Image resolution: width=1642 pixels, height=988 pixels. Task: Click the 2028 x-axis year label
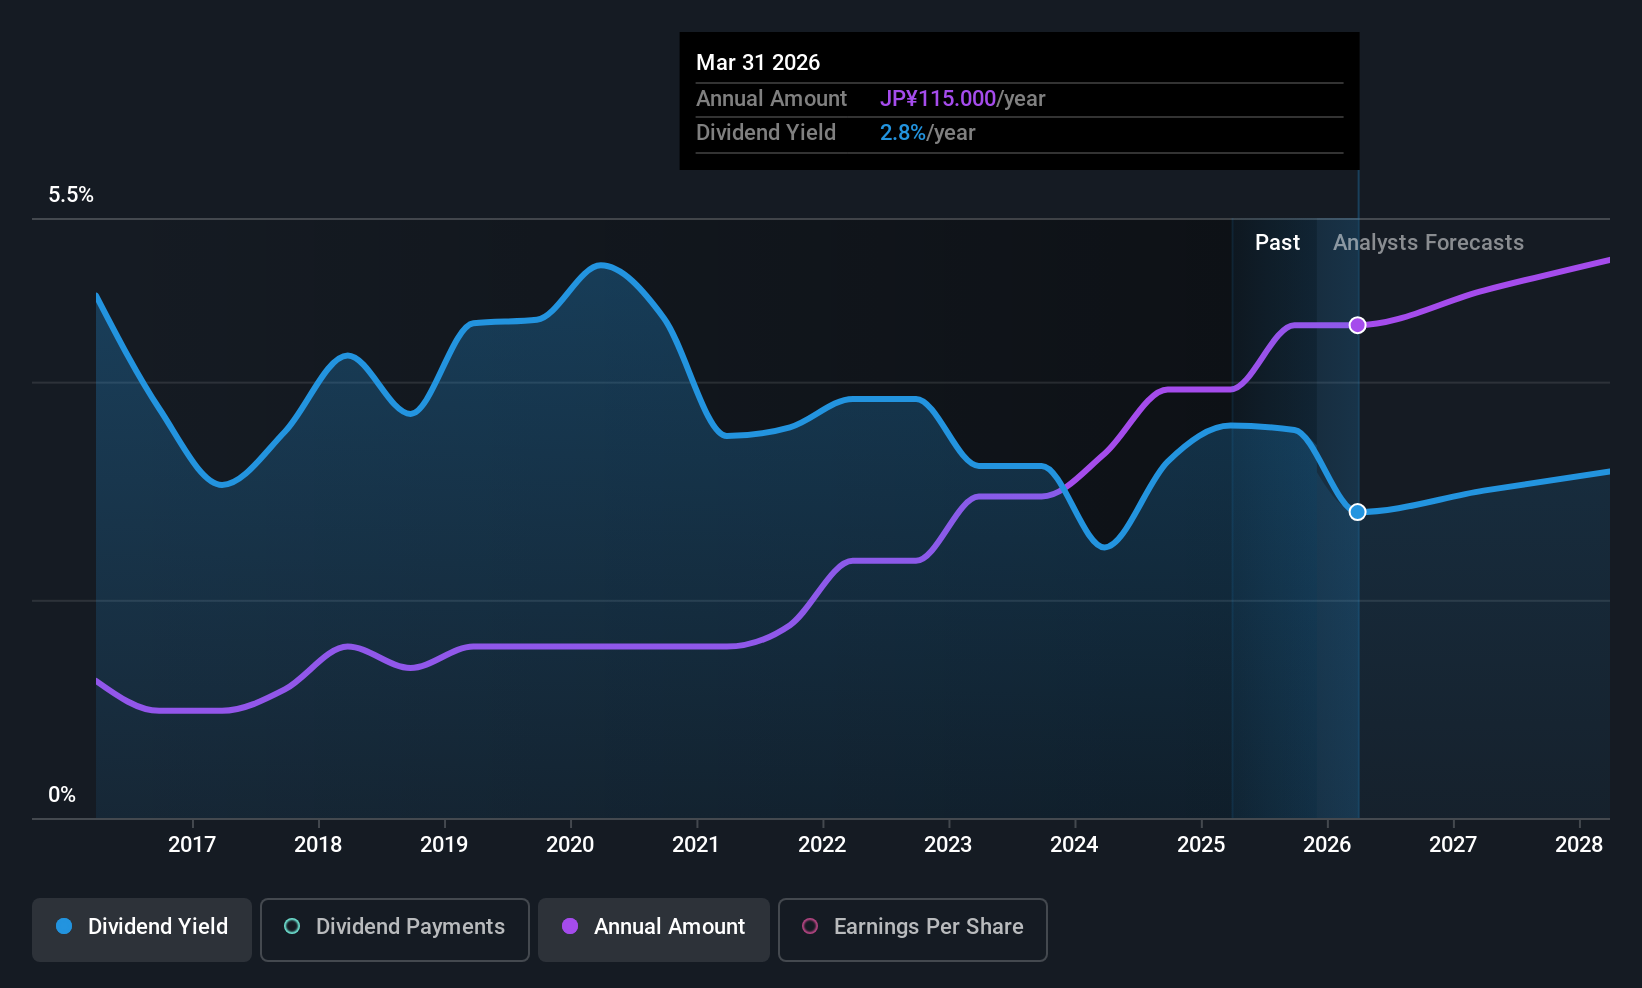click(1579, 845)
